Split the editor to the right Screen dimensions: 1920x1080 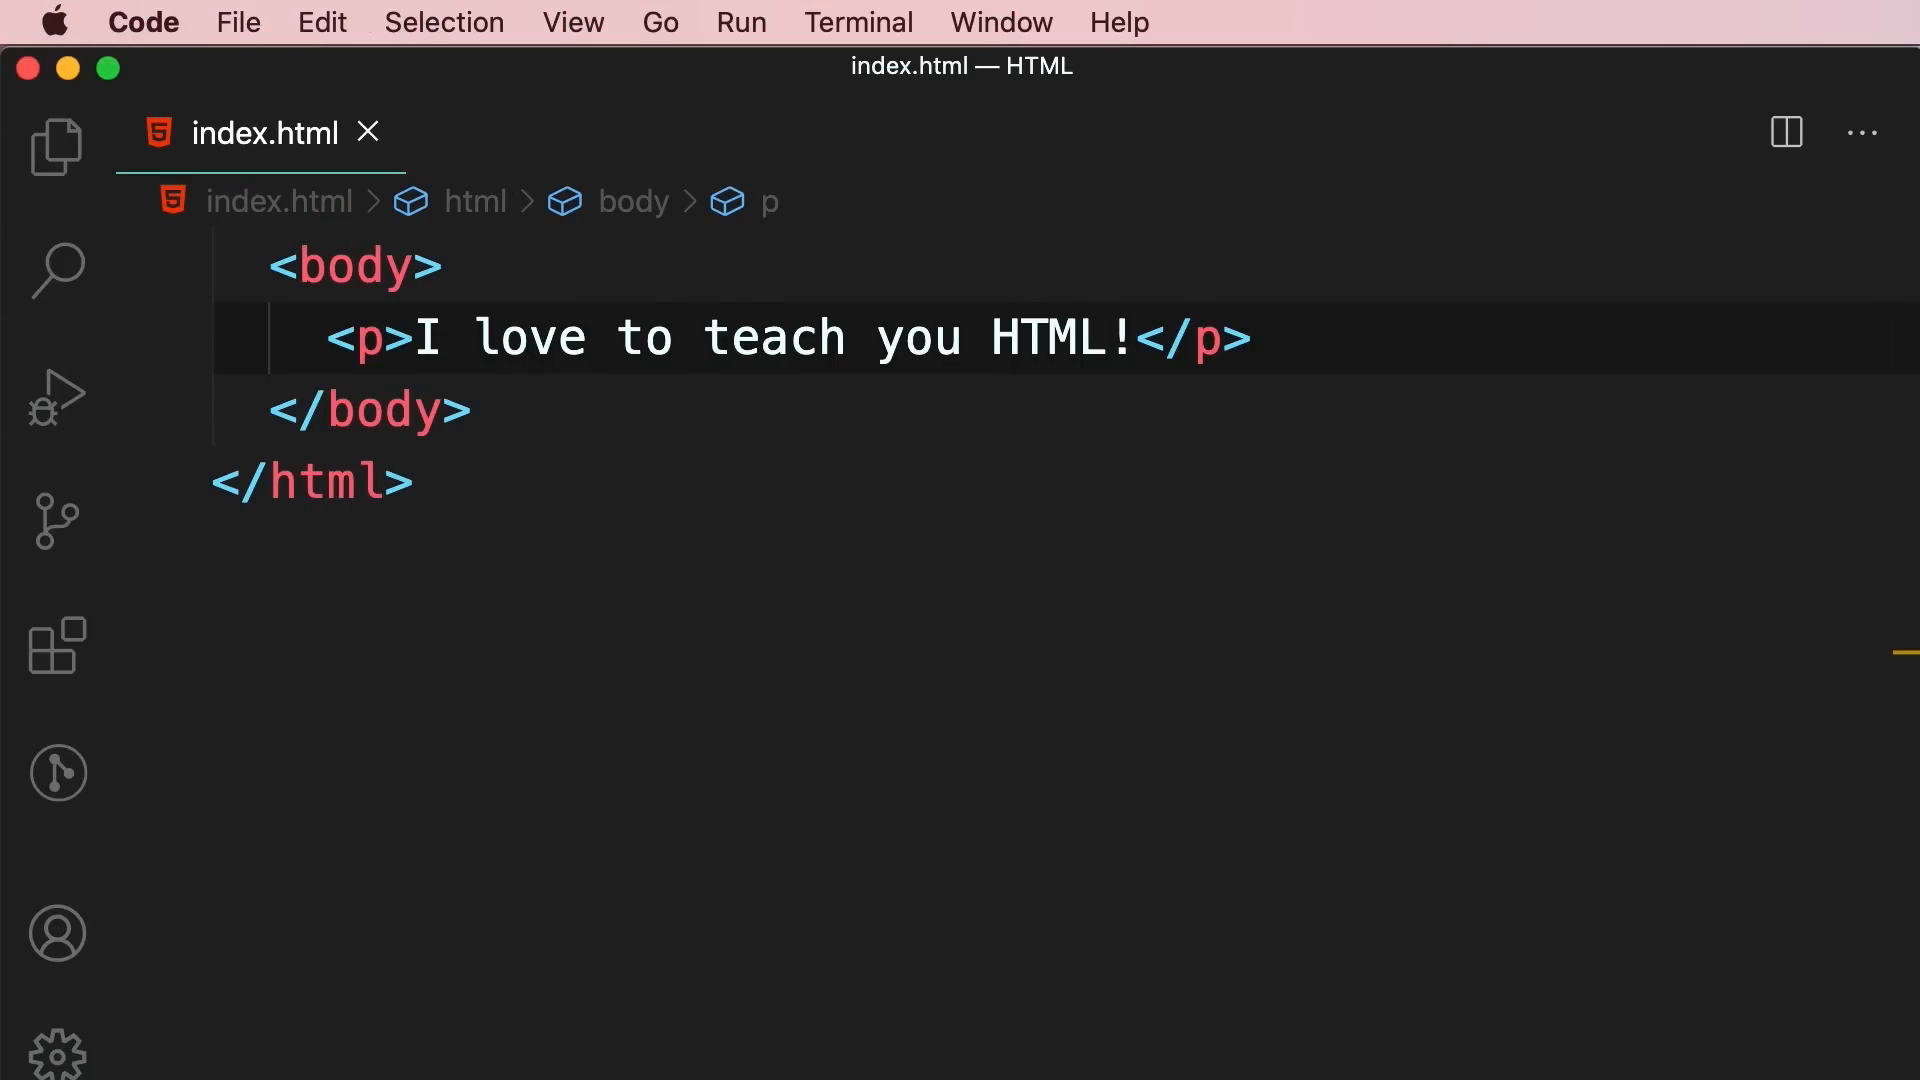(x=1786, y=132)
